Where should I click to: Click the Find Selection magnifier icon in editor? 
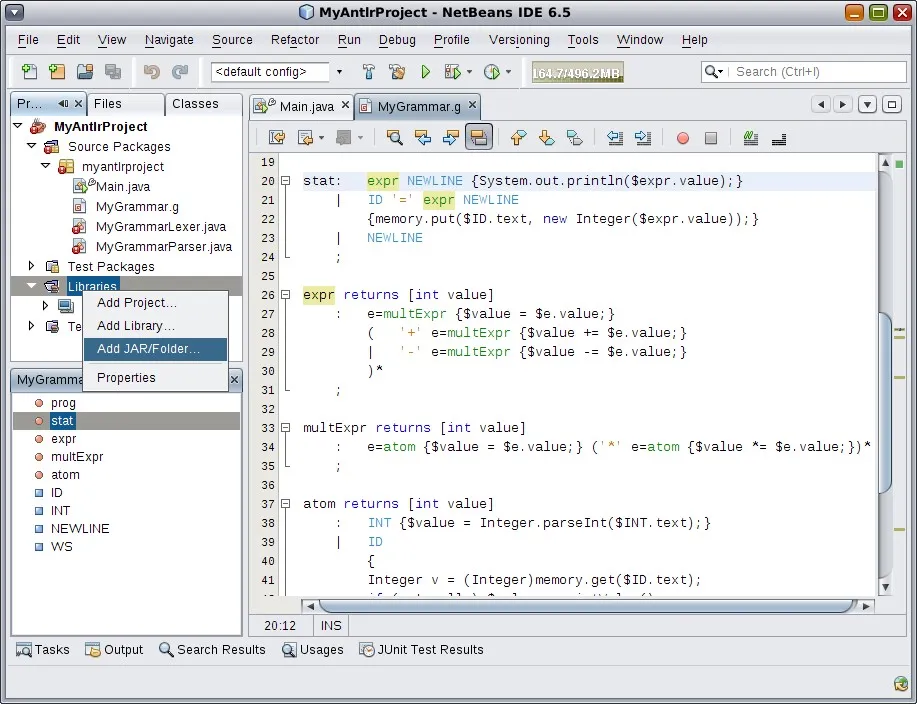click(x=395, y=138)
